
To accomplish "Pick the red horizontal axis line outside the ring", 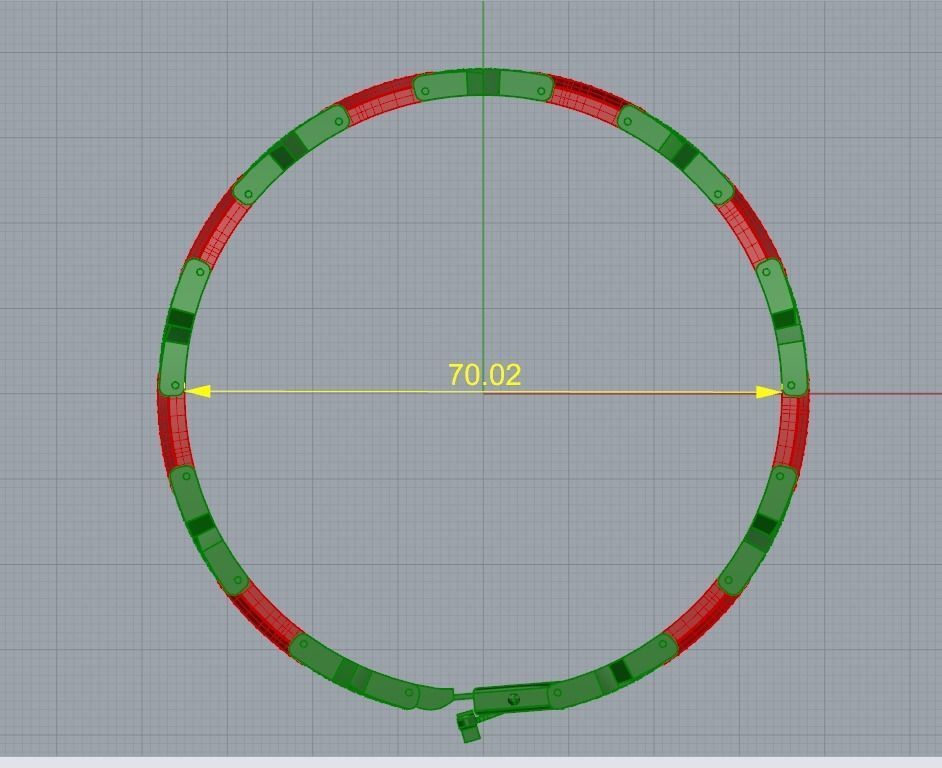I will (875, 394).
